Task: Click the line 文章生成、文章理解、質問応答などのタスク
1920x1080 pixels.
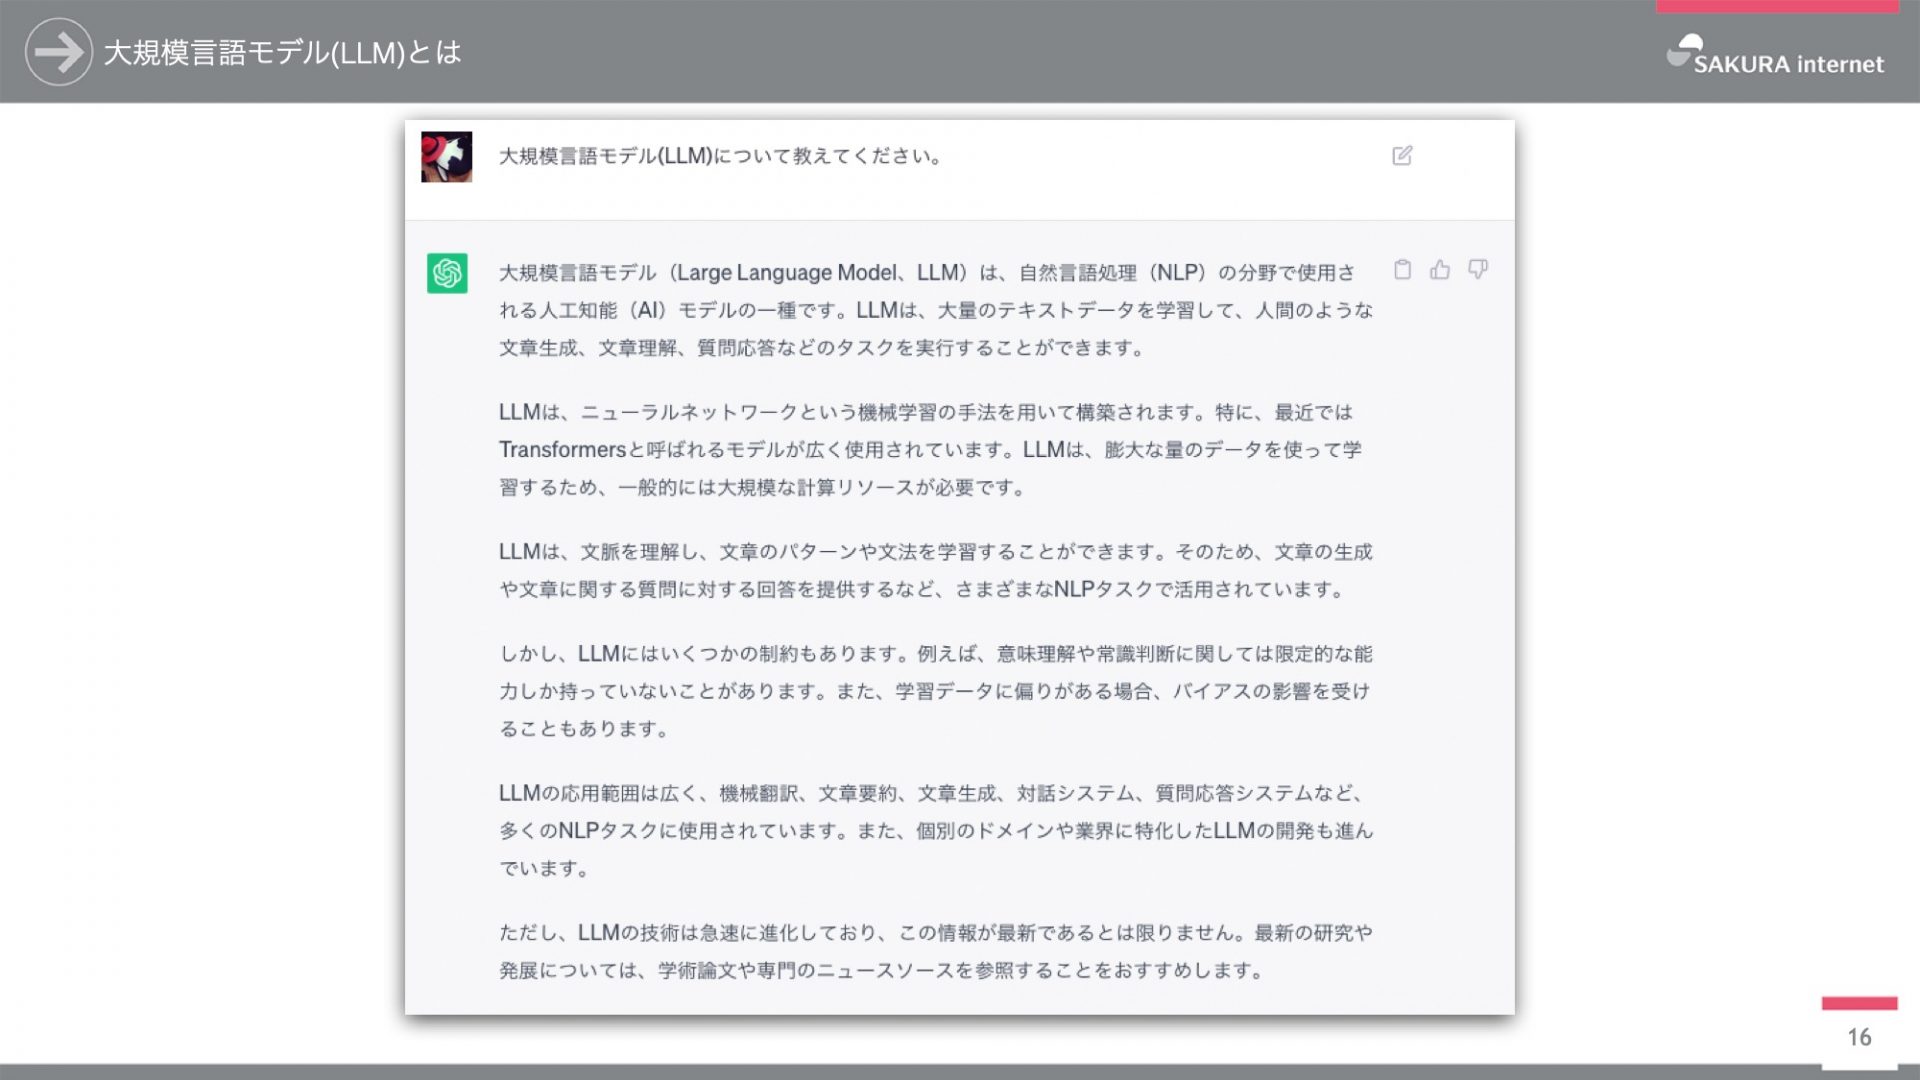Action: click(822, 348)
